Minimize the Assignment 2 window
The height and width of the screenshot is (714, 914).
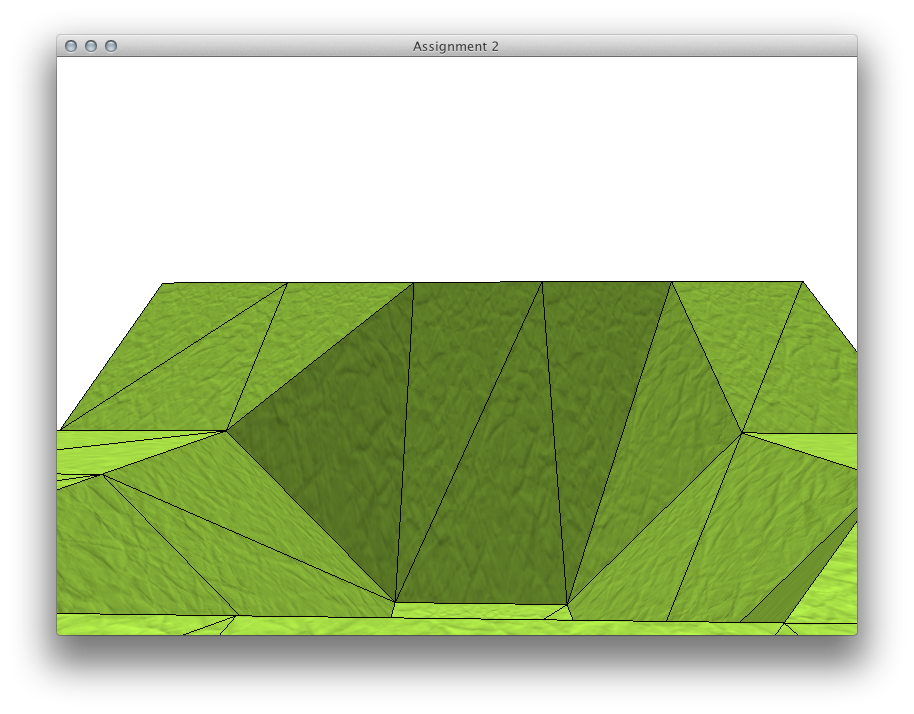[x=91, y=46]
